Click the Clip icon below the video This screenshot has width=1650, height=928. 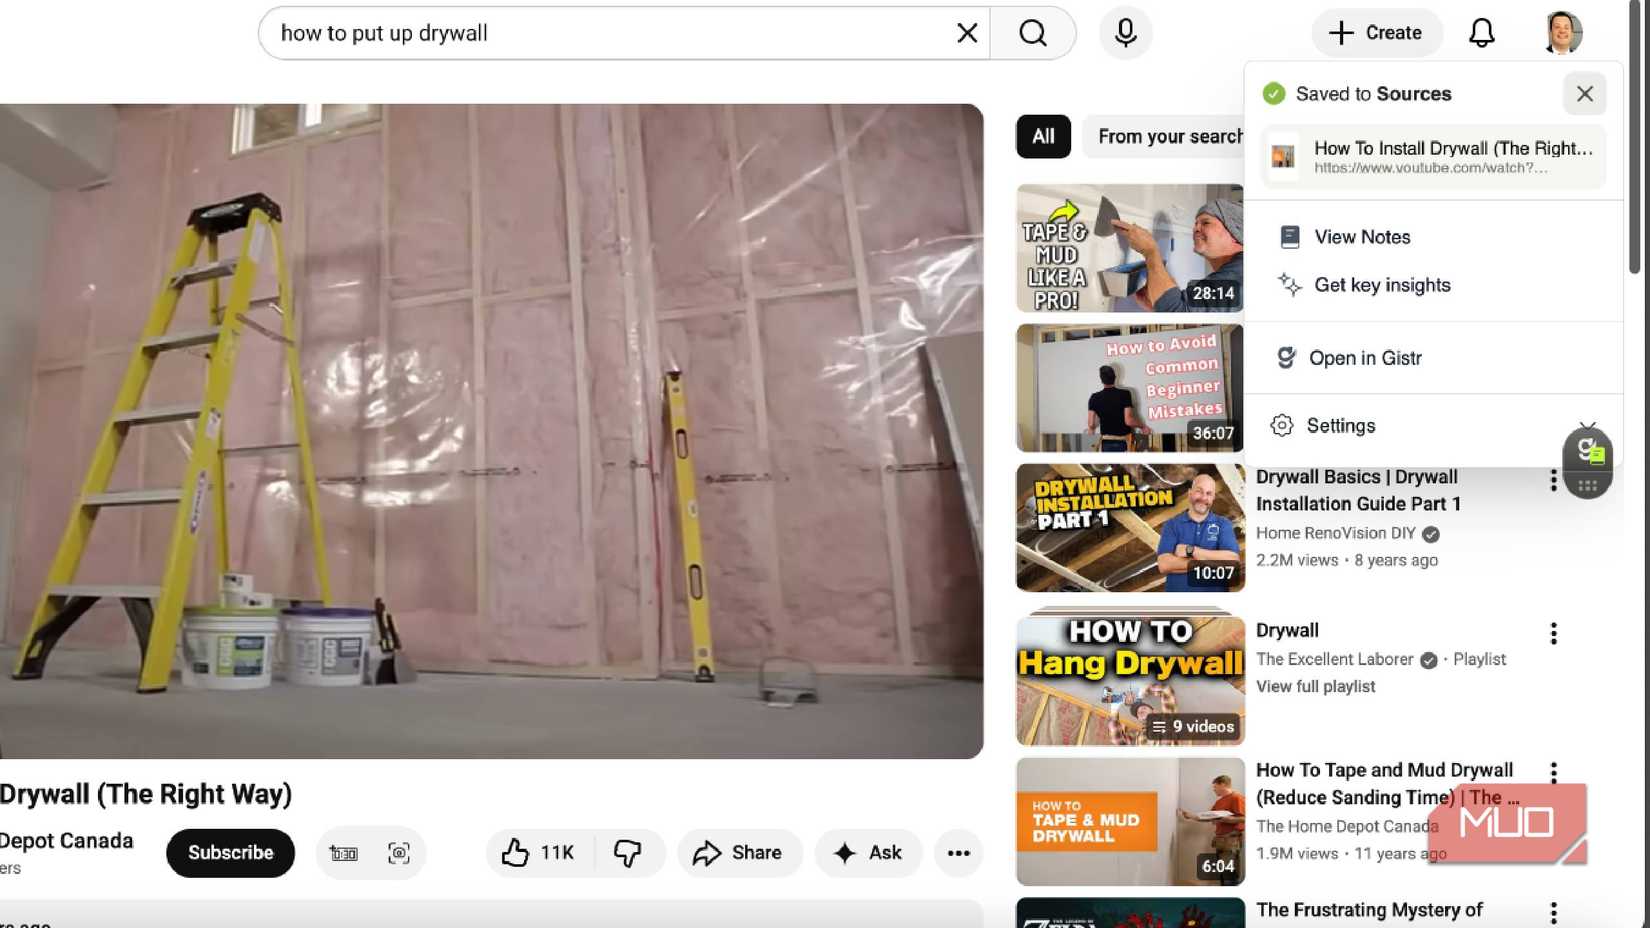344,853
